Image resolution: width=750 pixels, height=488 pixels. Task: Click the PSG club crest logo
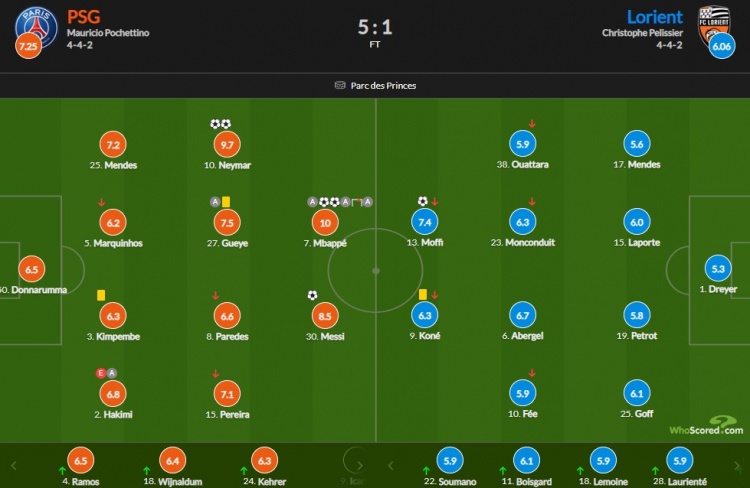(36, 27)
